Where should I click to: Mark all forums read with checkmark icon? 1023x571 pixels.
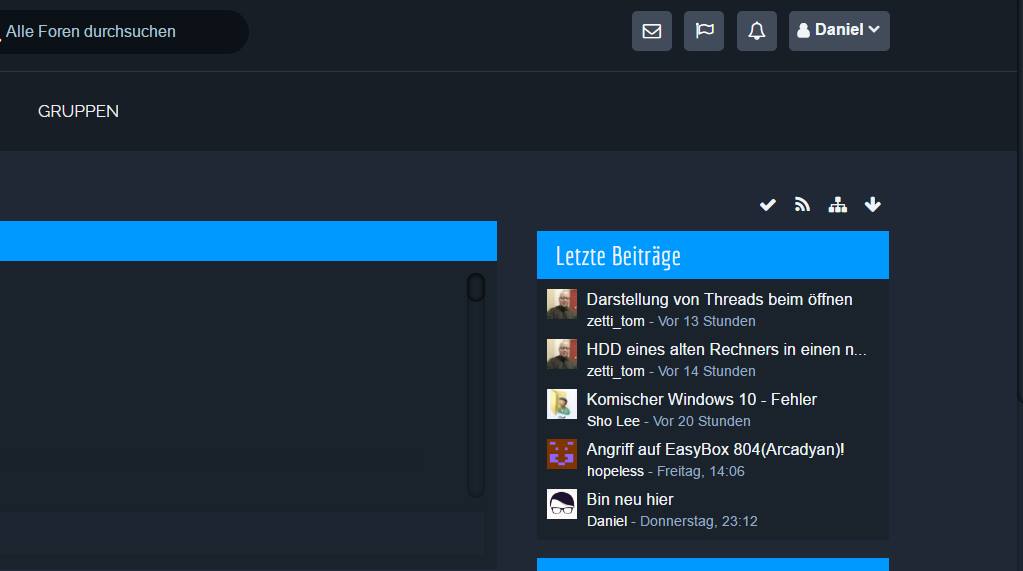click(767, 205)
